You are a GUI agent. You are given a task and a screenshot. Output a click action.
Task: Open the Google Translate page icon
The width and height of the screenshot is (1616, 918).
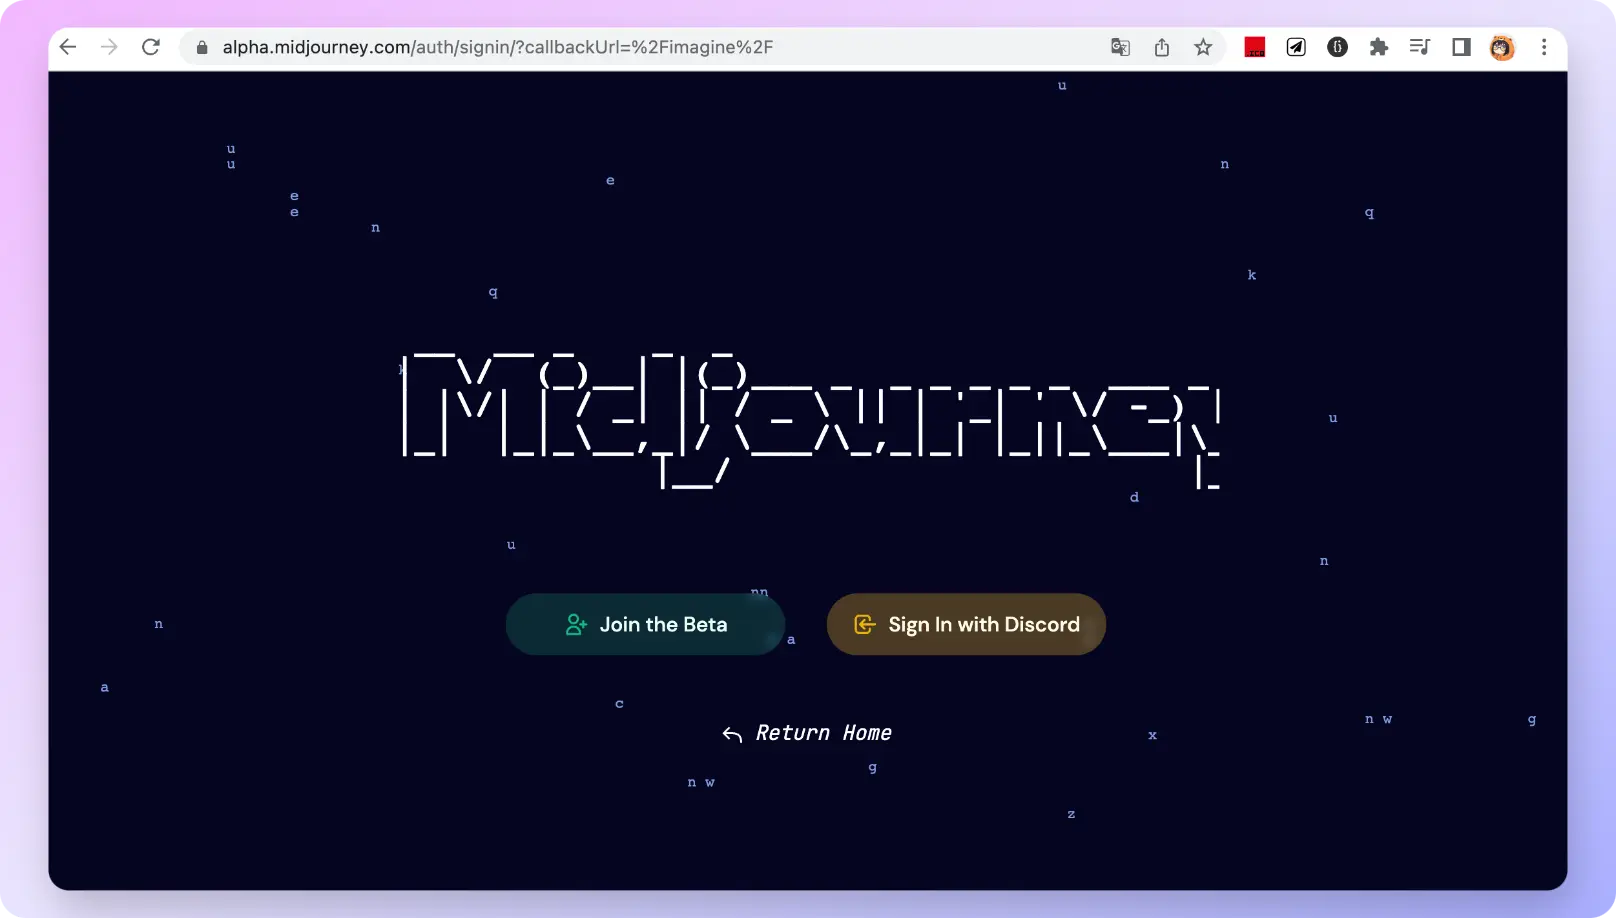pyautogui.click(x=1120, y=47)
